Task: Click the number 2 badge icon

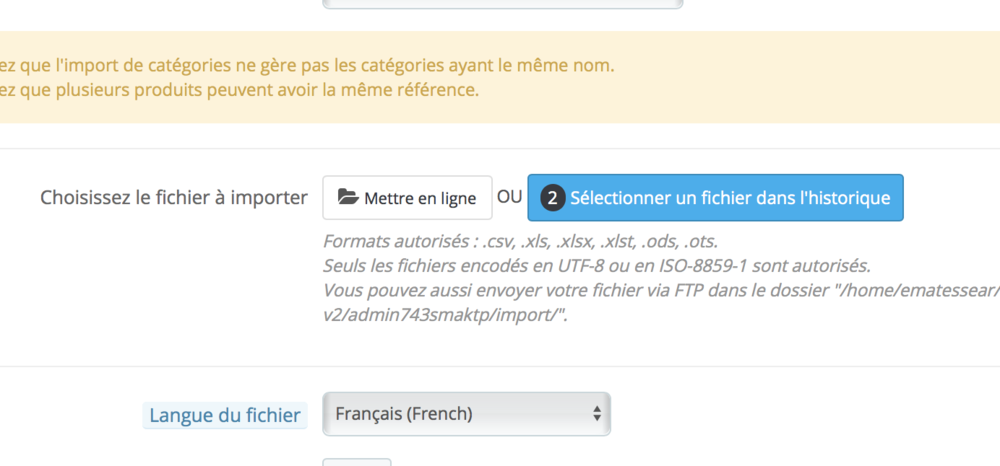Action: coord(553,198)
